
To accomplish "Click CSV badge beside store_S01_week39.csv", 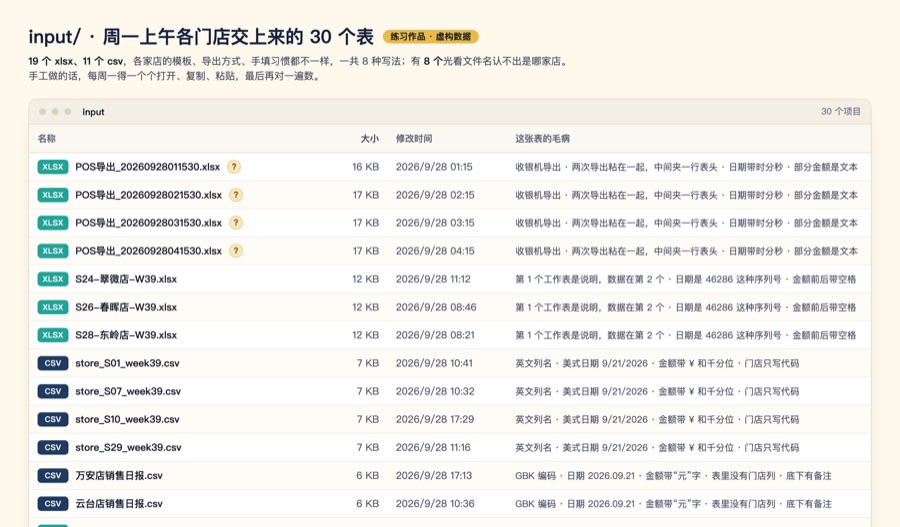I will coord(53,363).
